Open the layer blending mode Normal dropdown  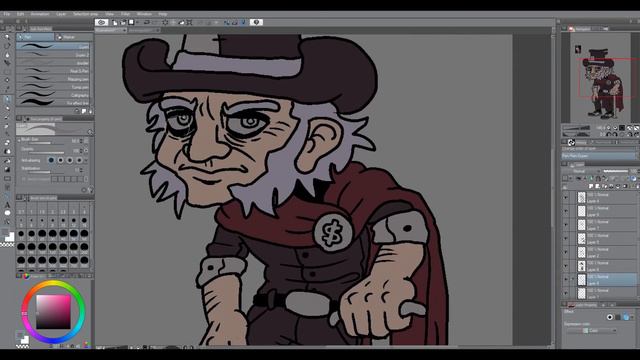point(581,171)
